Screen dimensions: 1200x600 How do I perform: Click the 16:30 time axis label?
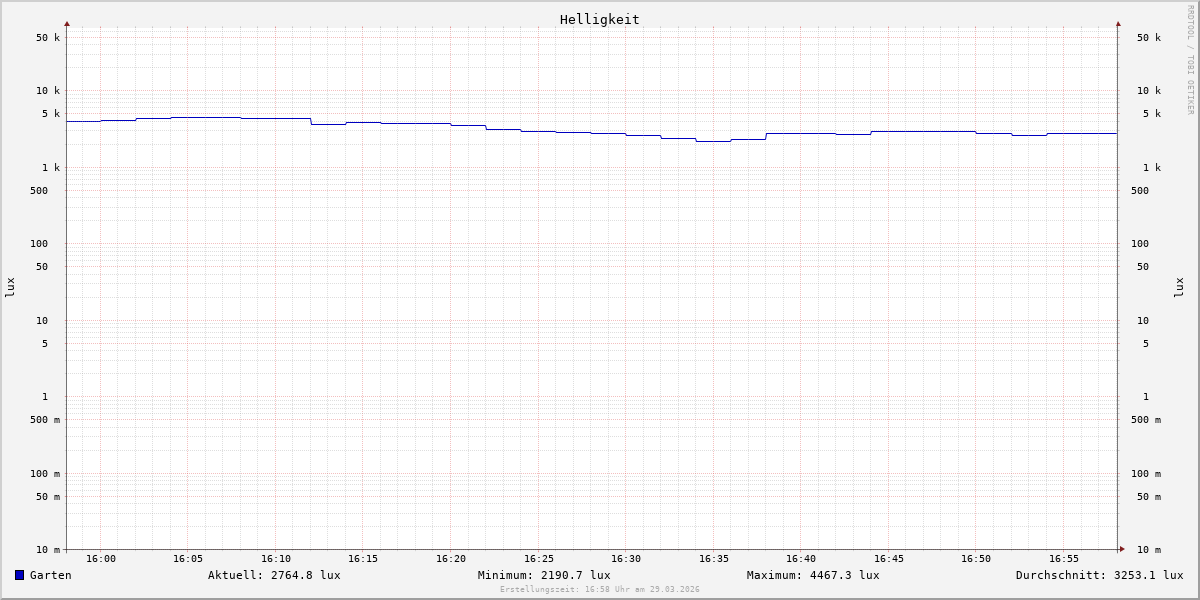(x=626, y=559)
